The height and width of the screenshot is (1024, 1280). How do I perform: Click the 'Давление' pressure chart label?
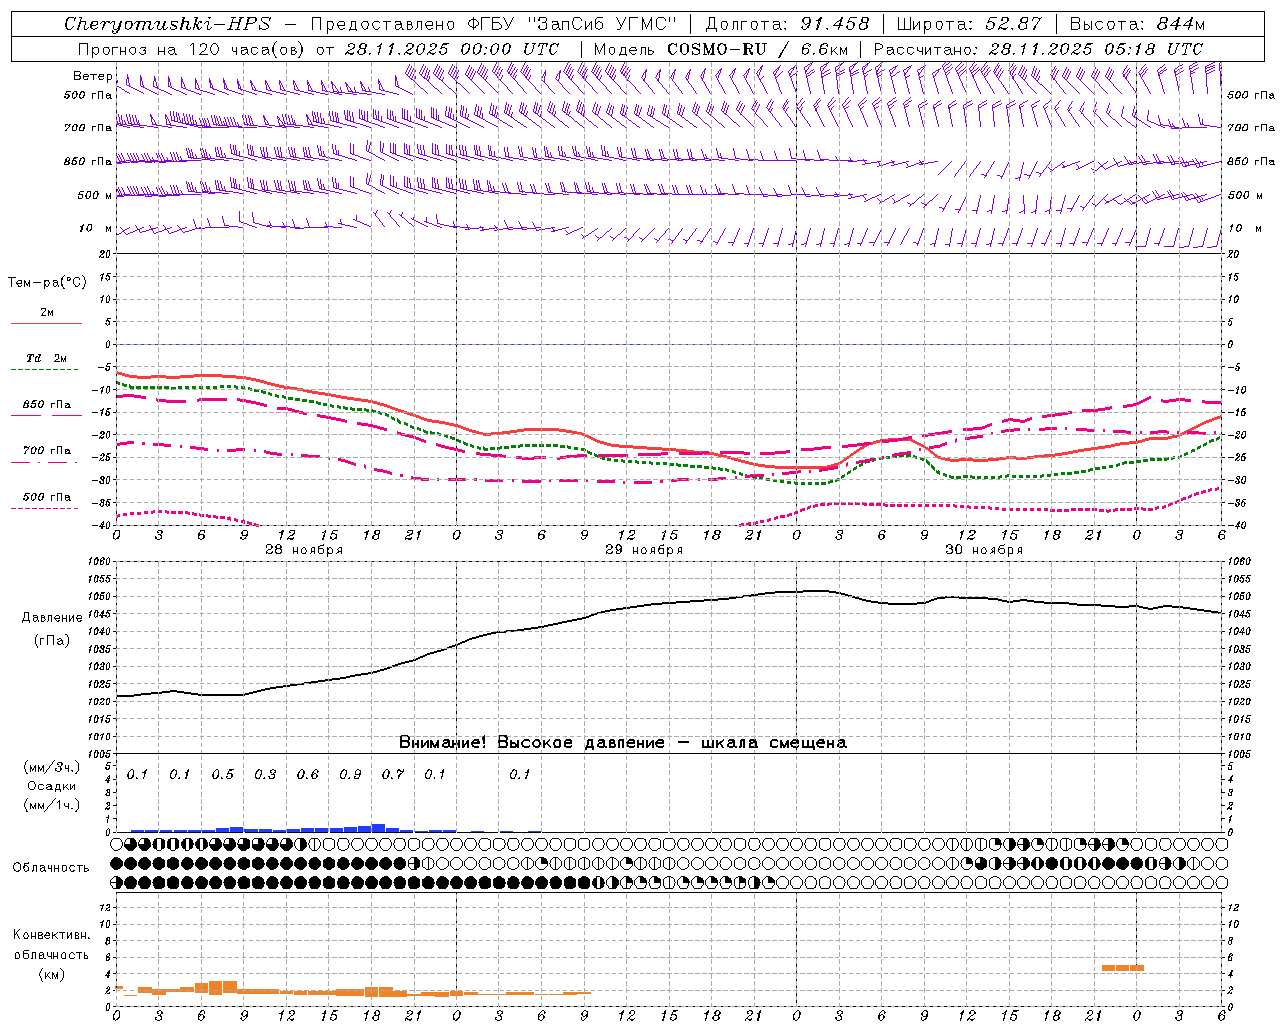tap(52, 618)
